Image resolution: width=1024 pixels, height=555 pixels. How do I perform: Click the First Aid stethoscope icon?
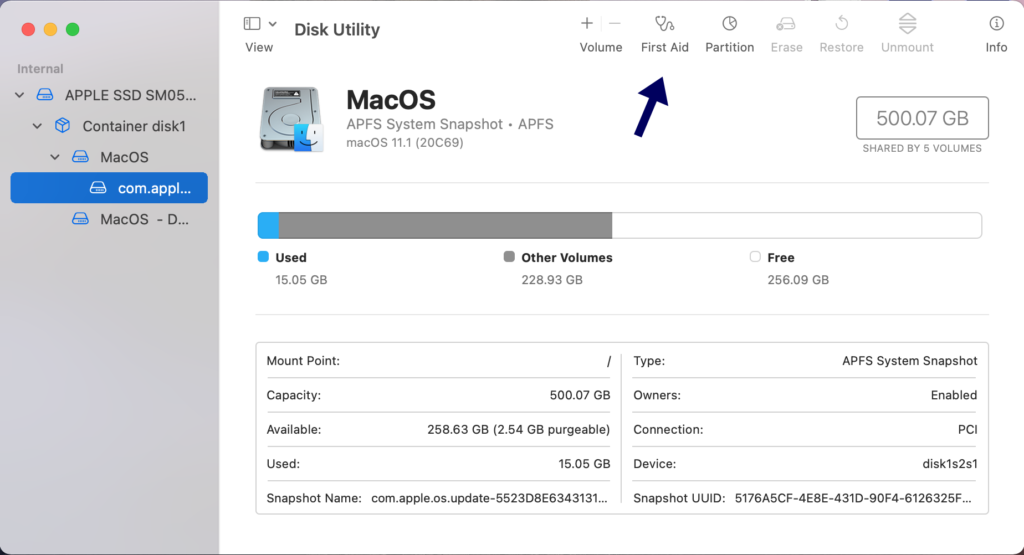[664, 24]
